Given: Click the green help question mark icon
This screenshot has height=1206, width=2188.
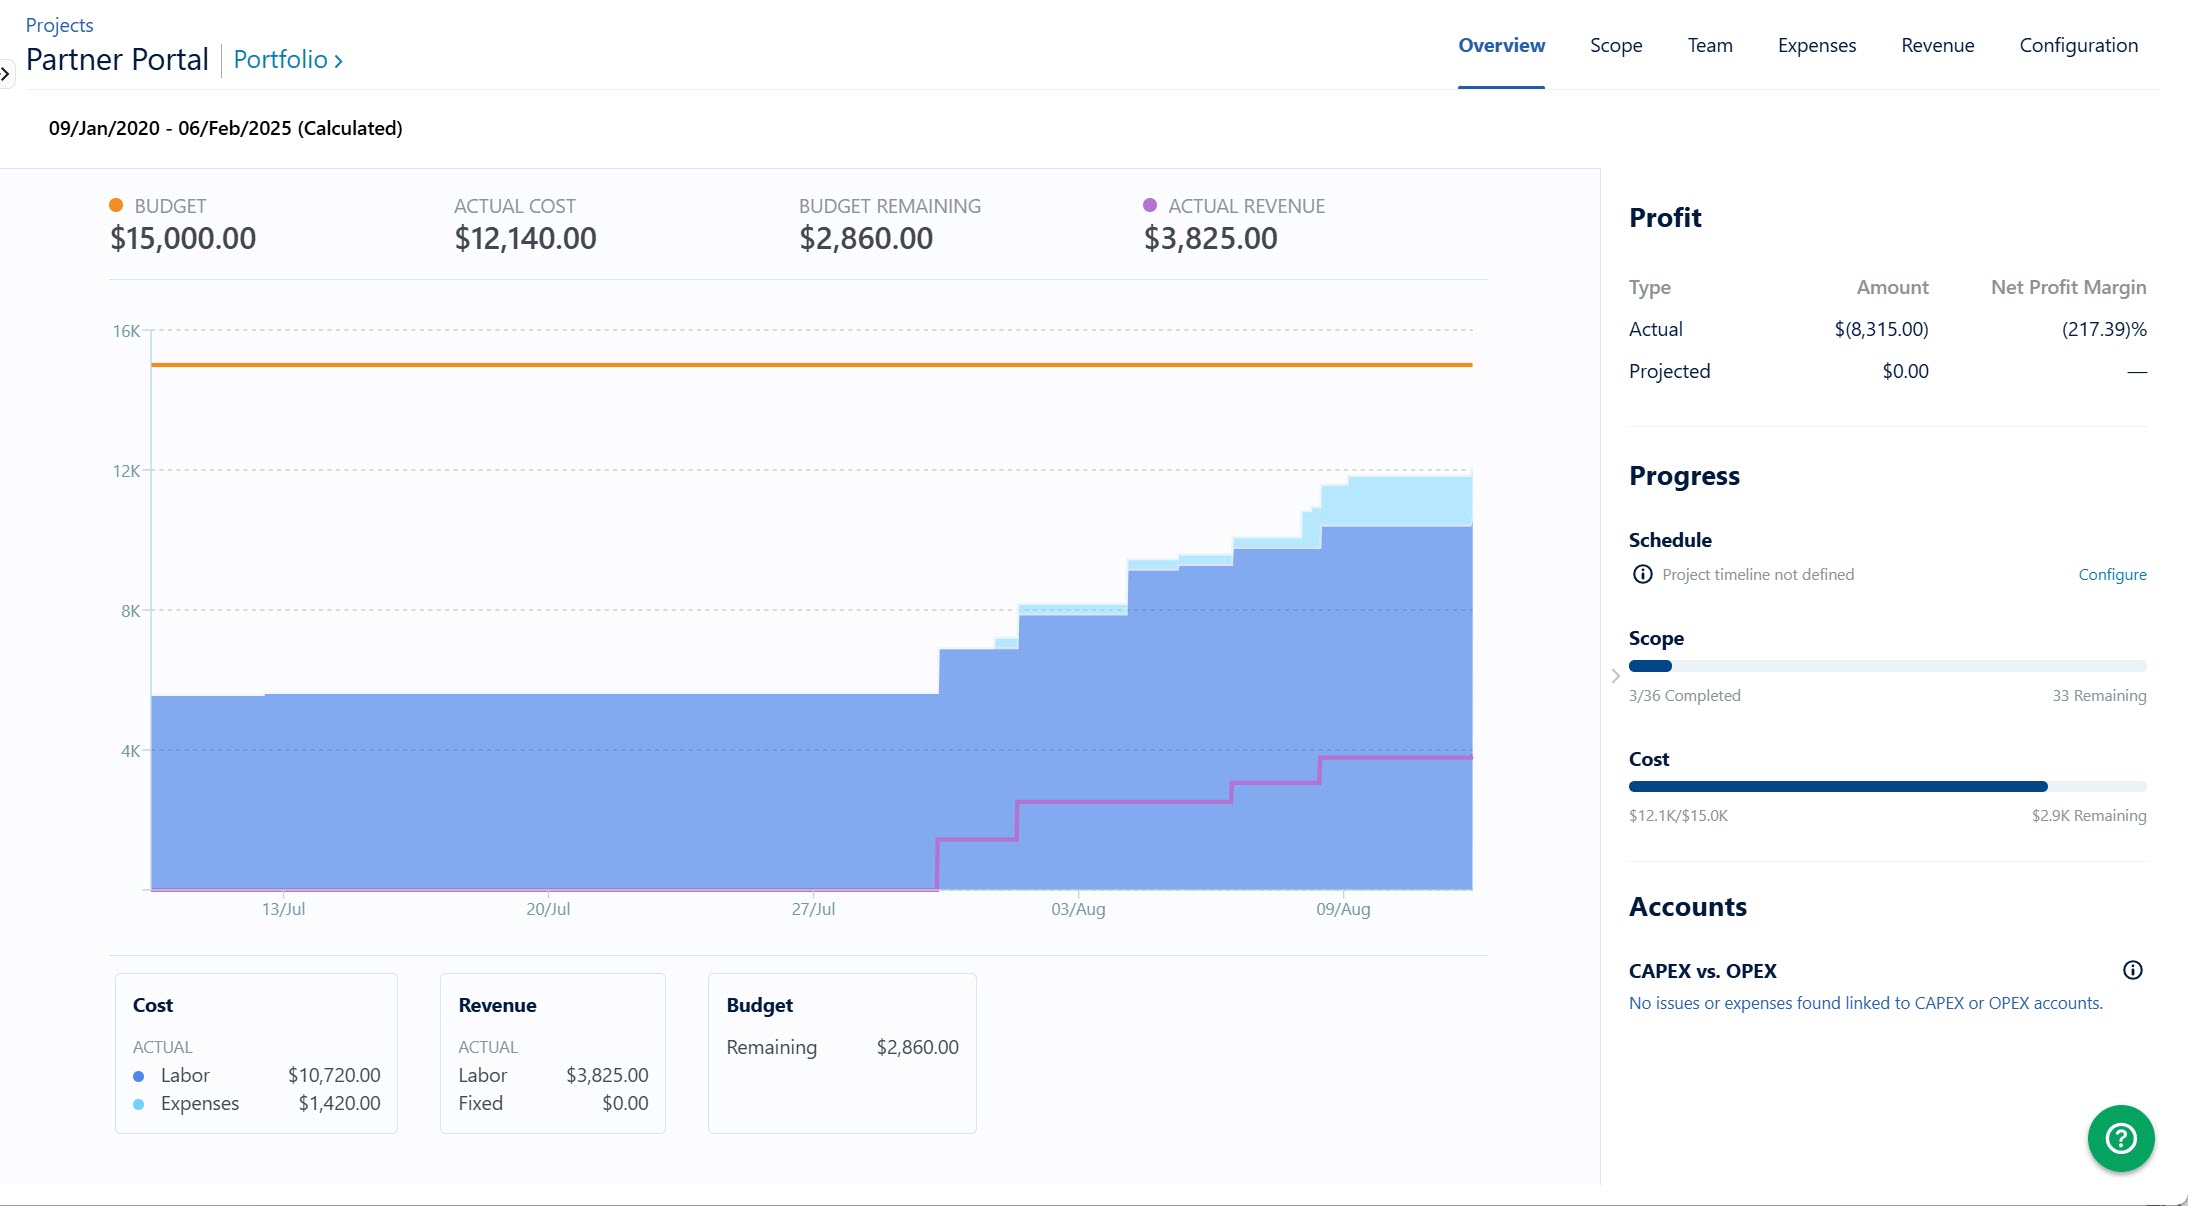Looking at the screenshot, I should pos(2120,1138).
